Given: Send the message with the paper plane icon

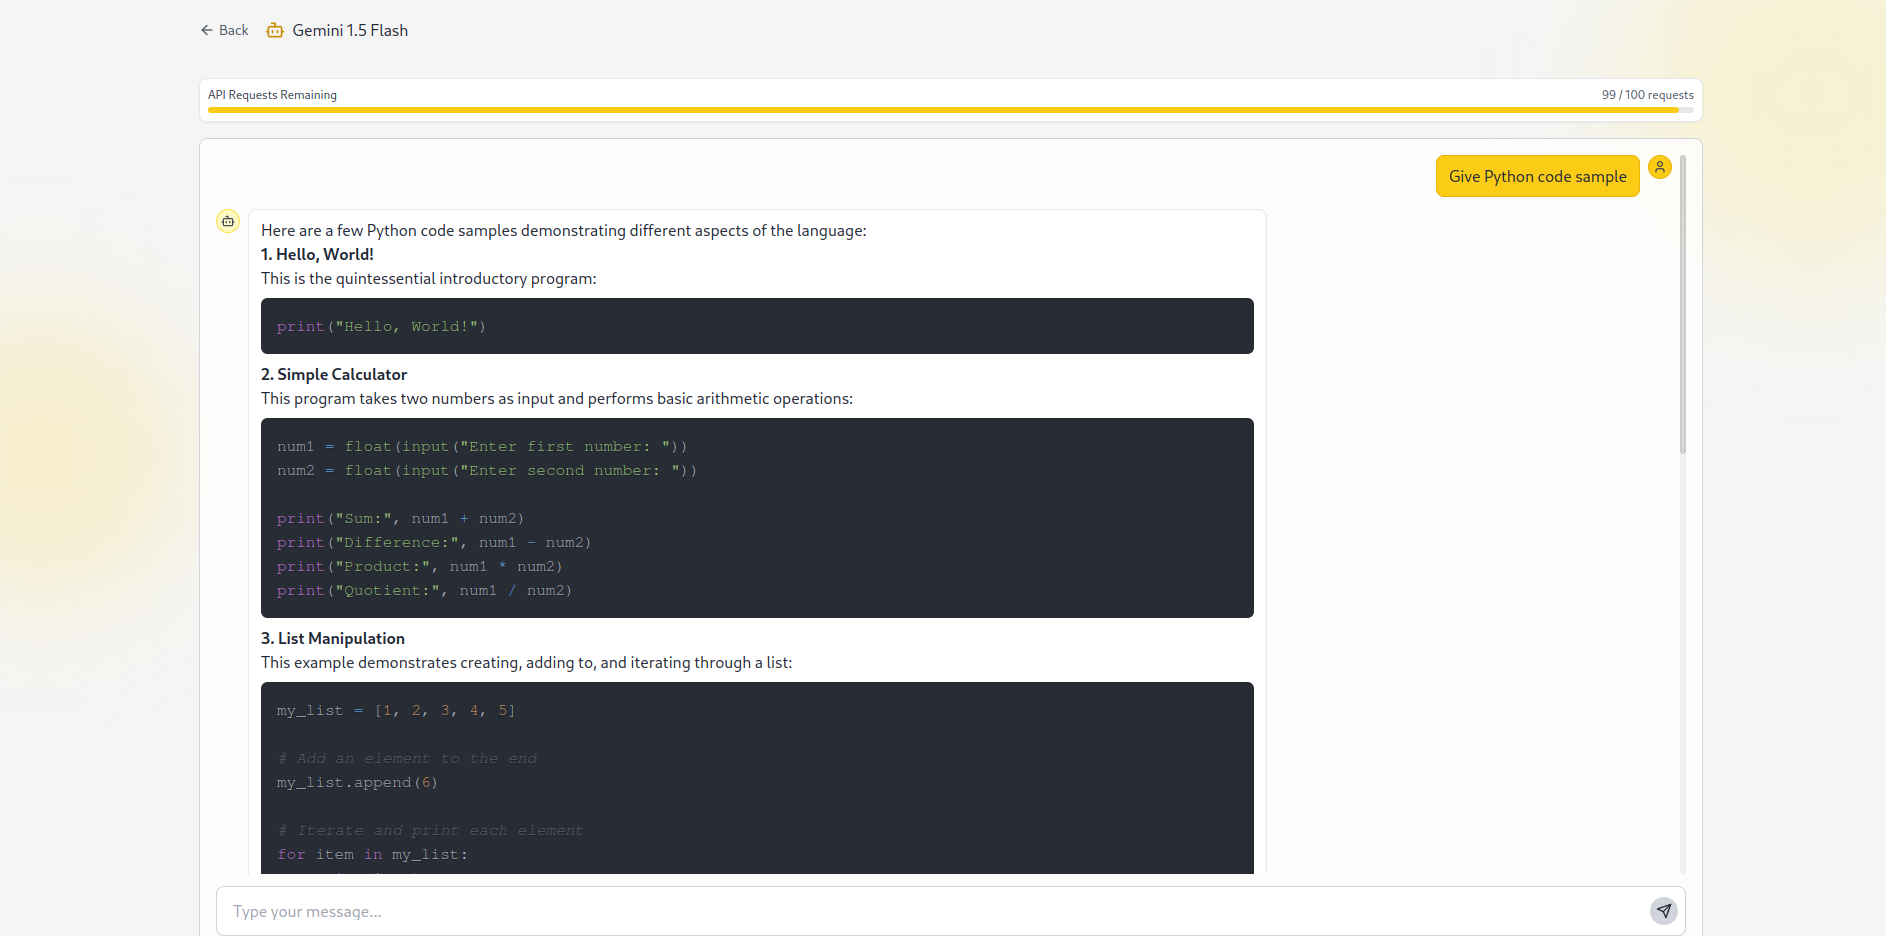Looking at the screenshot, I should point(1664,910).
